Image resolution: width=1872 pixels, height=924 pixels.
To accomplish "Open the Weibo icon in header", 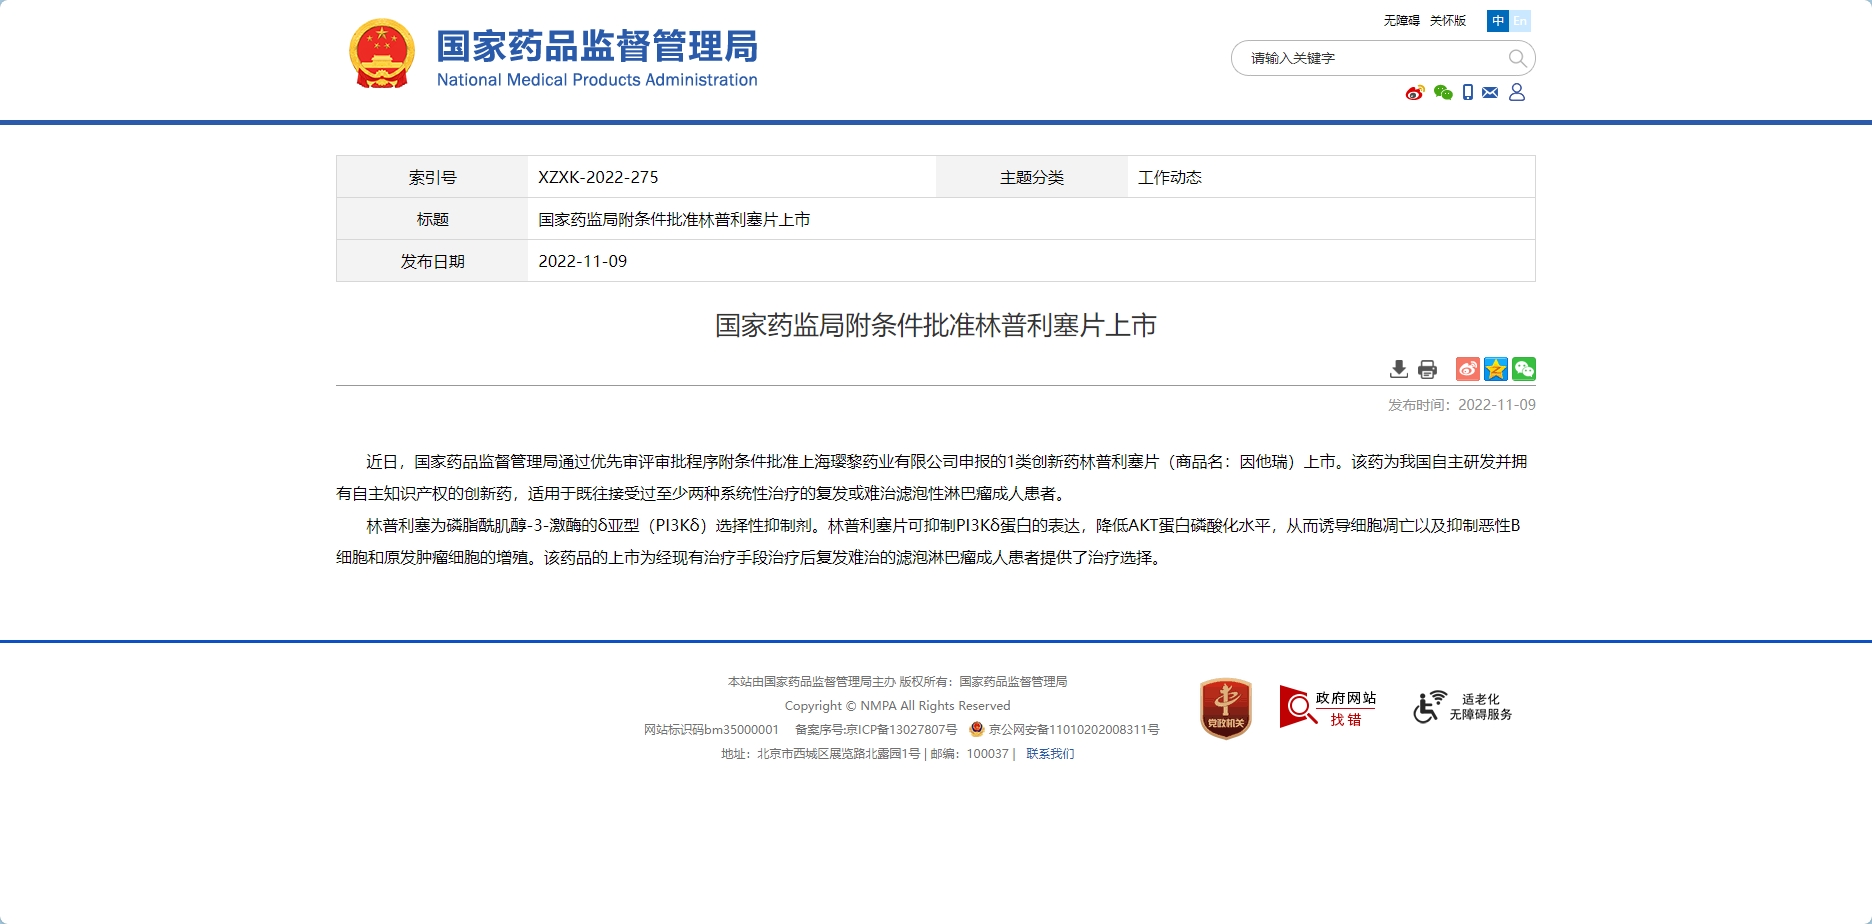I will (x=1414, y=93).
